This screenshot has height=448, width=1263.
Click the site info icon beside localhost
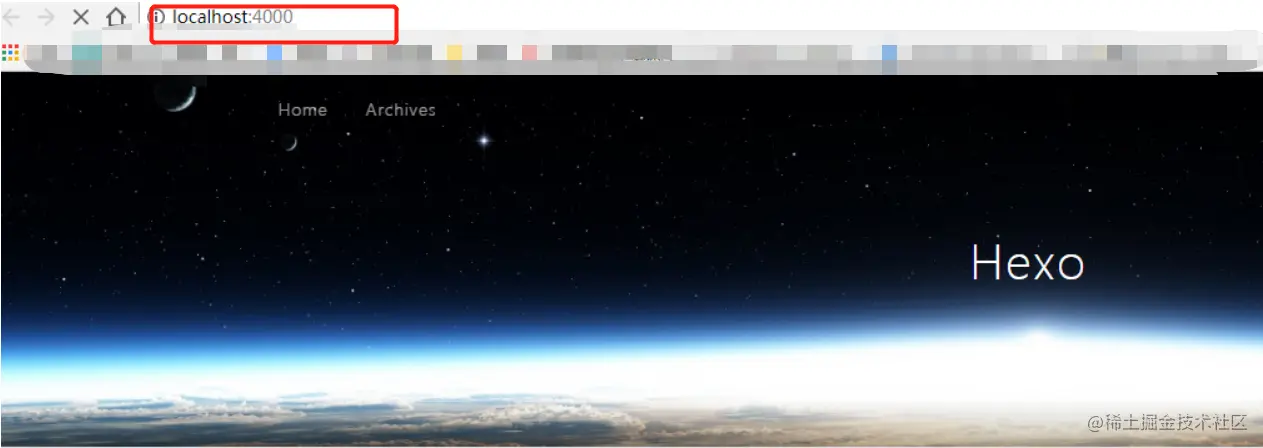click(x=156, y=17)
